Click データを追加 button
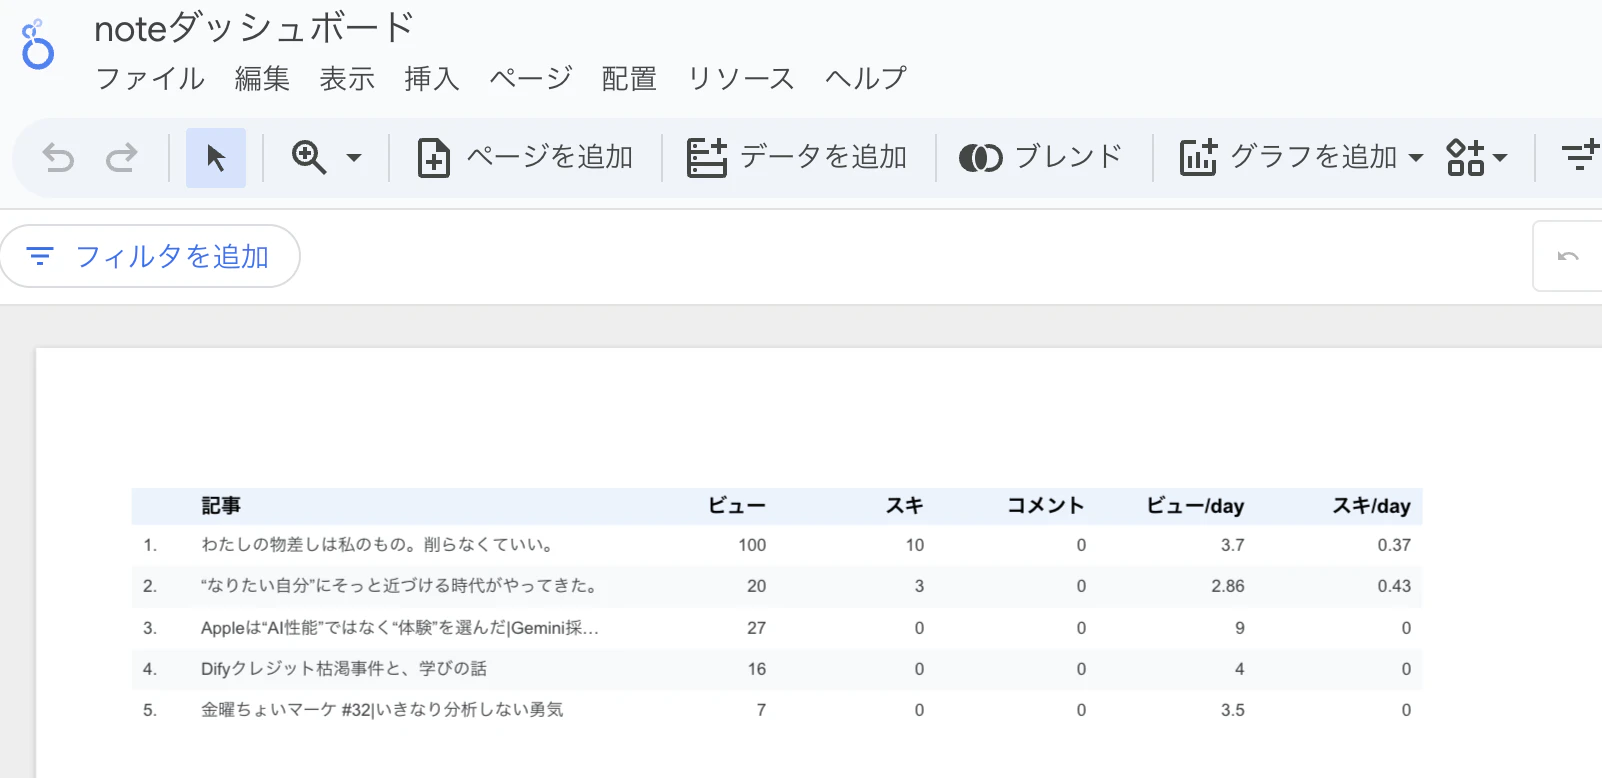This screenshot has height=778, width=1602. tap(797, 158)
